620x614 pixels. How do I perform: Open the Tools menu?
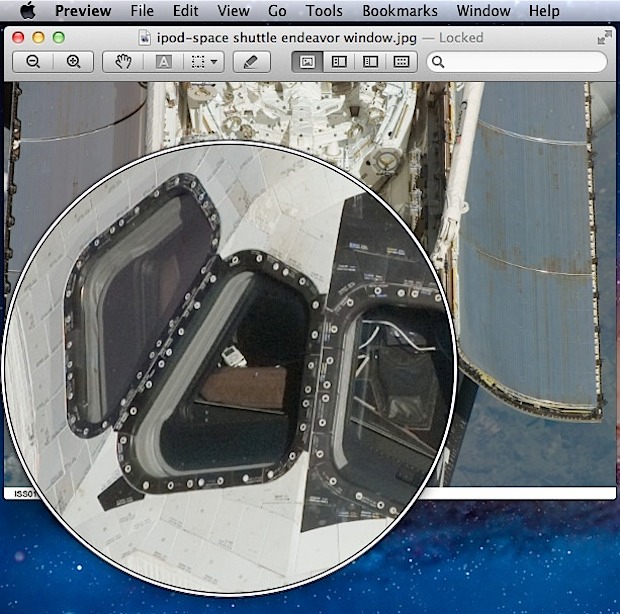(x=324, y=11)
